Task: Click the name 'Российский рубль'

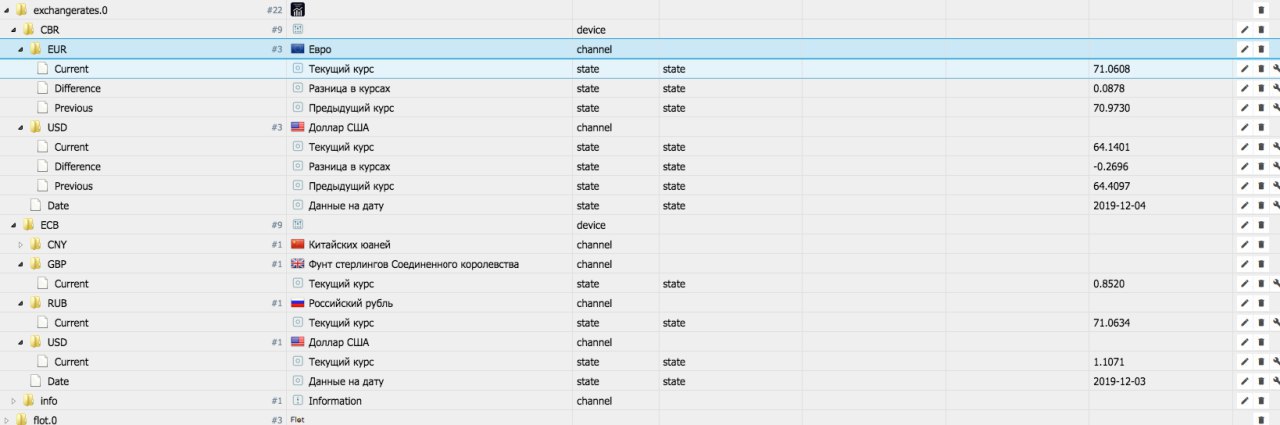Action: point(349,303)
